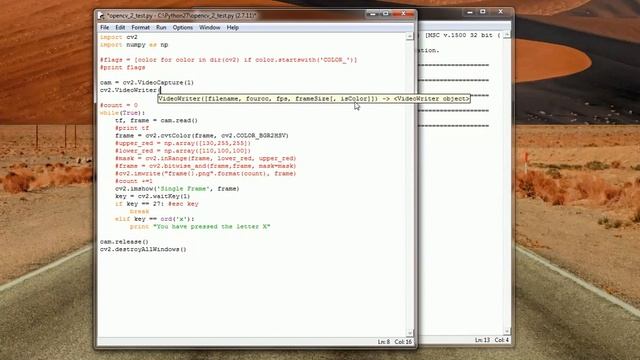The image size is (640, 360).
Task: Click the 'cam.release()' line
Action: pyautogui.click(x=124, y=242)
